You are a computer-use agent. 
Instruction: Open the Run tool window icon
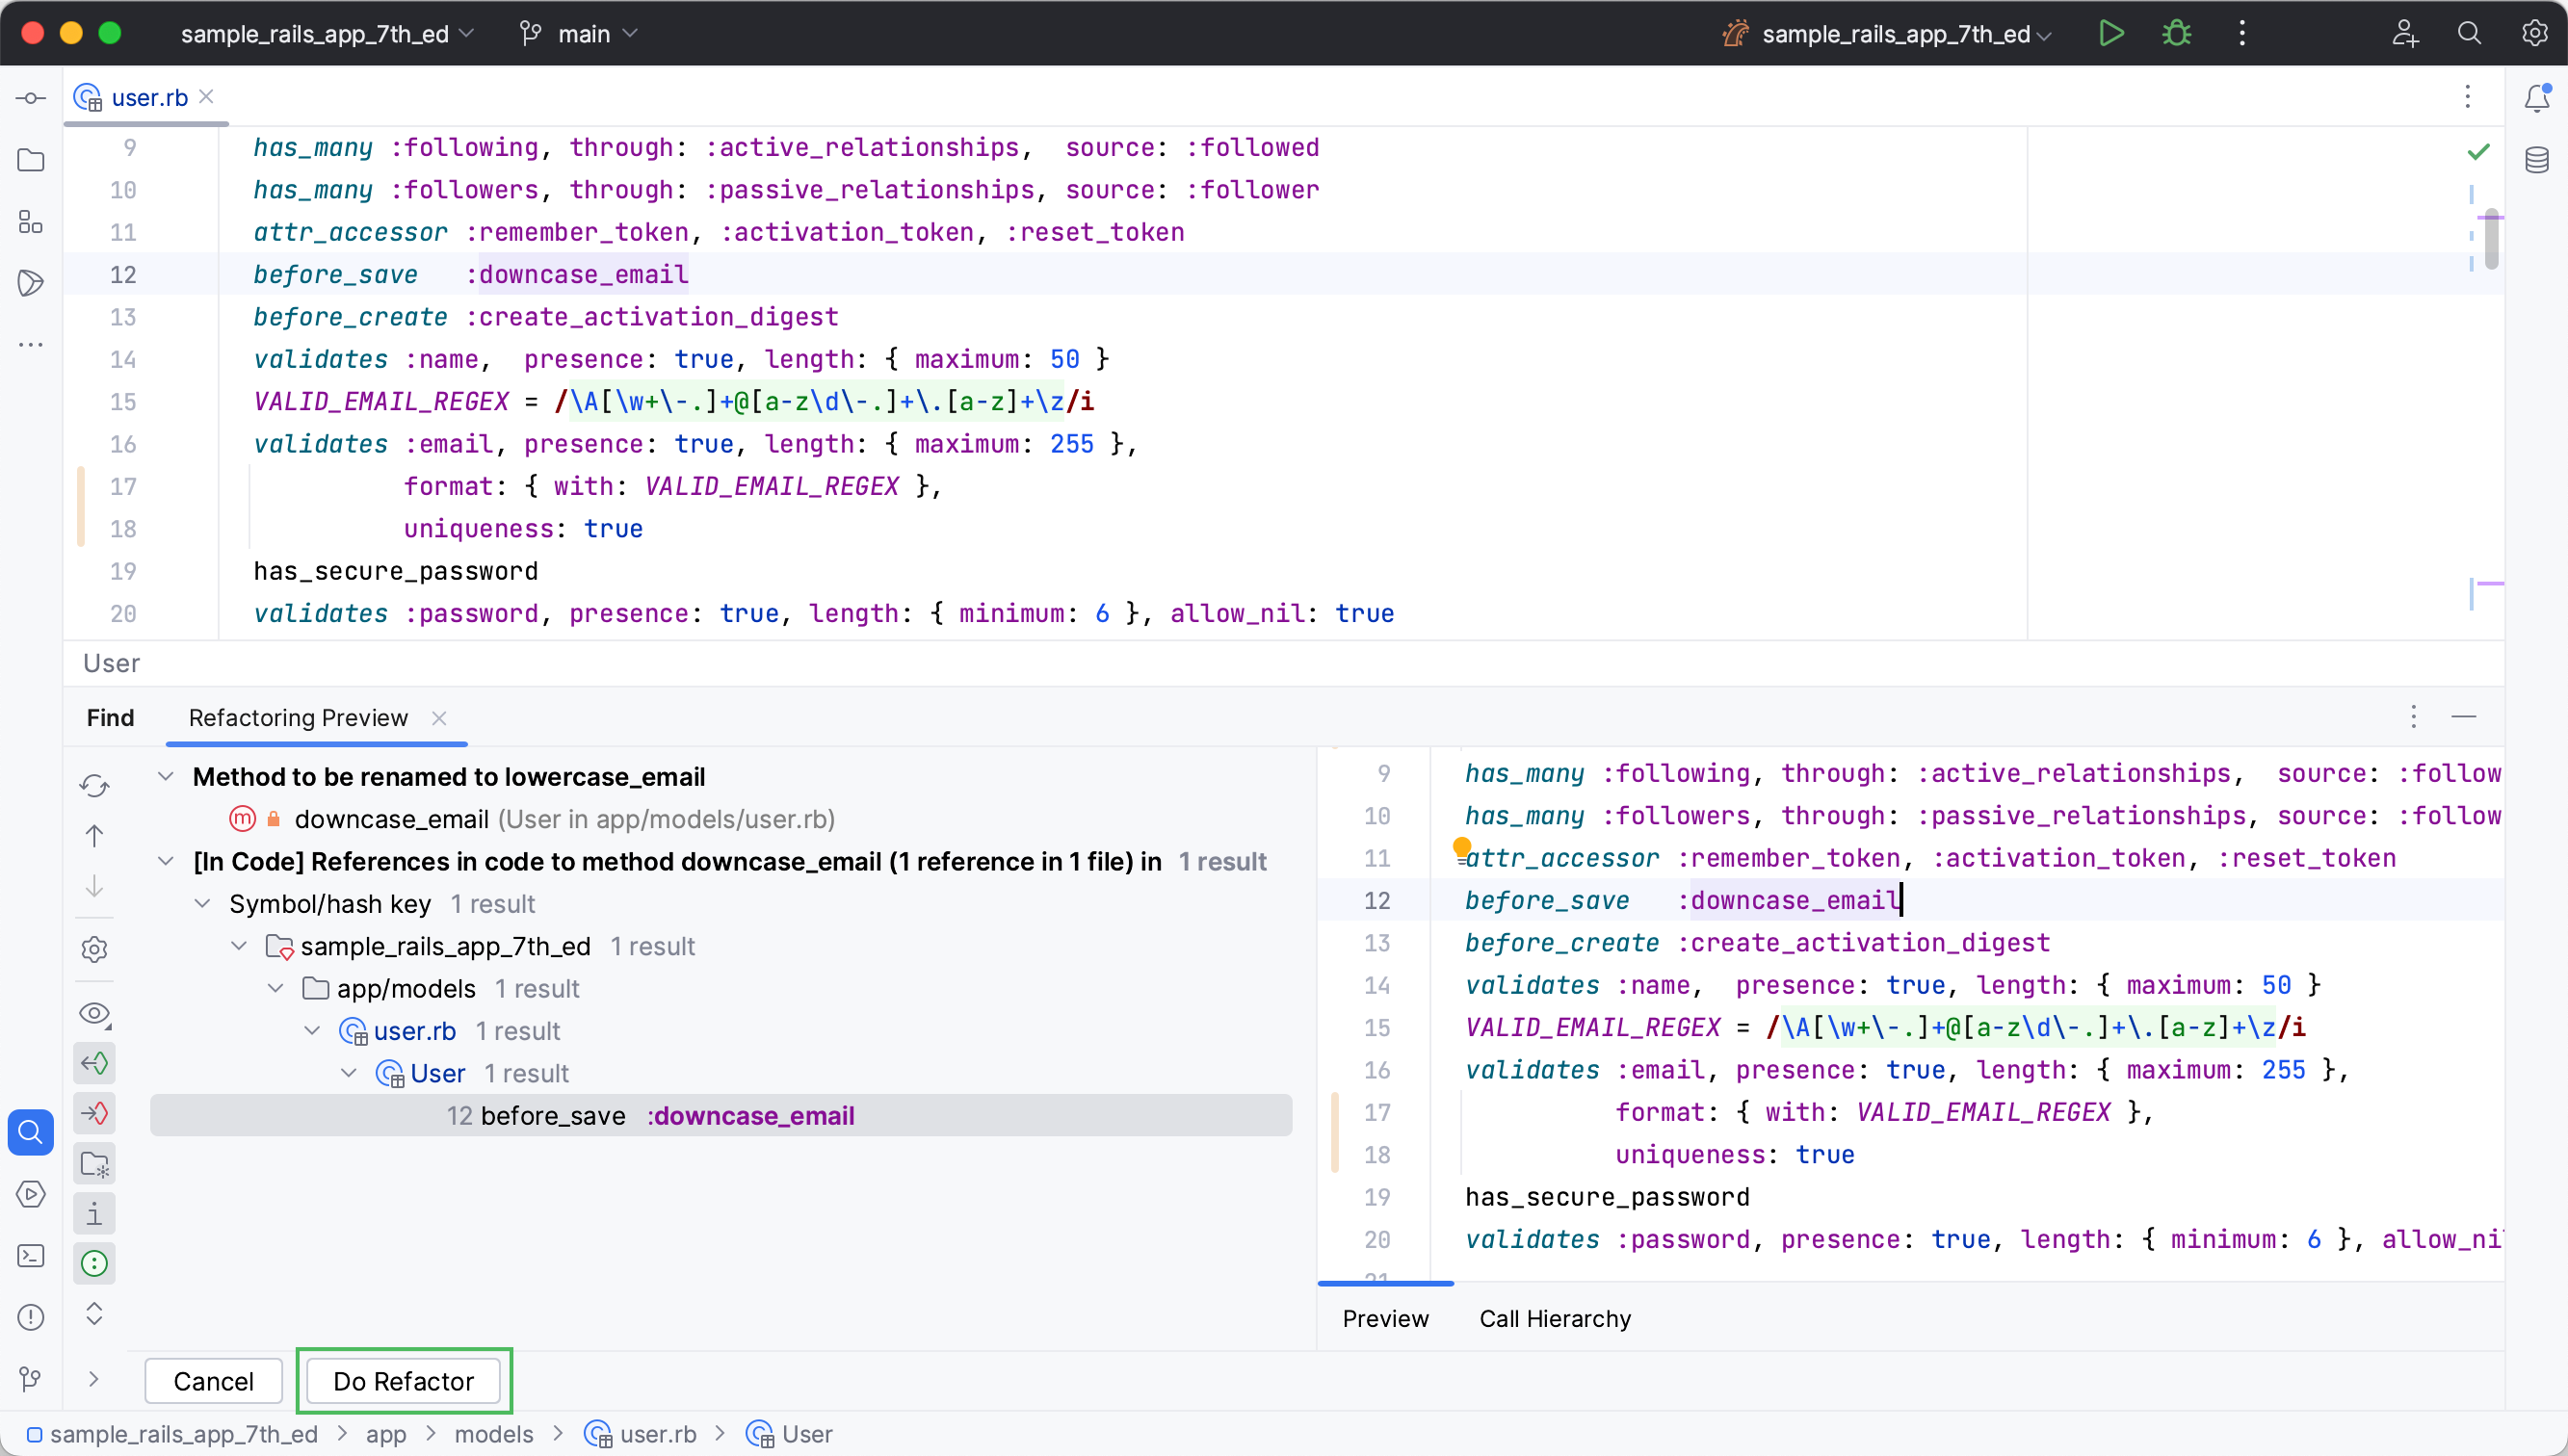click(31, 1194)
